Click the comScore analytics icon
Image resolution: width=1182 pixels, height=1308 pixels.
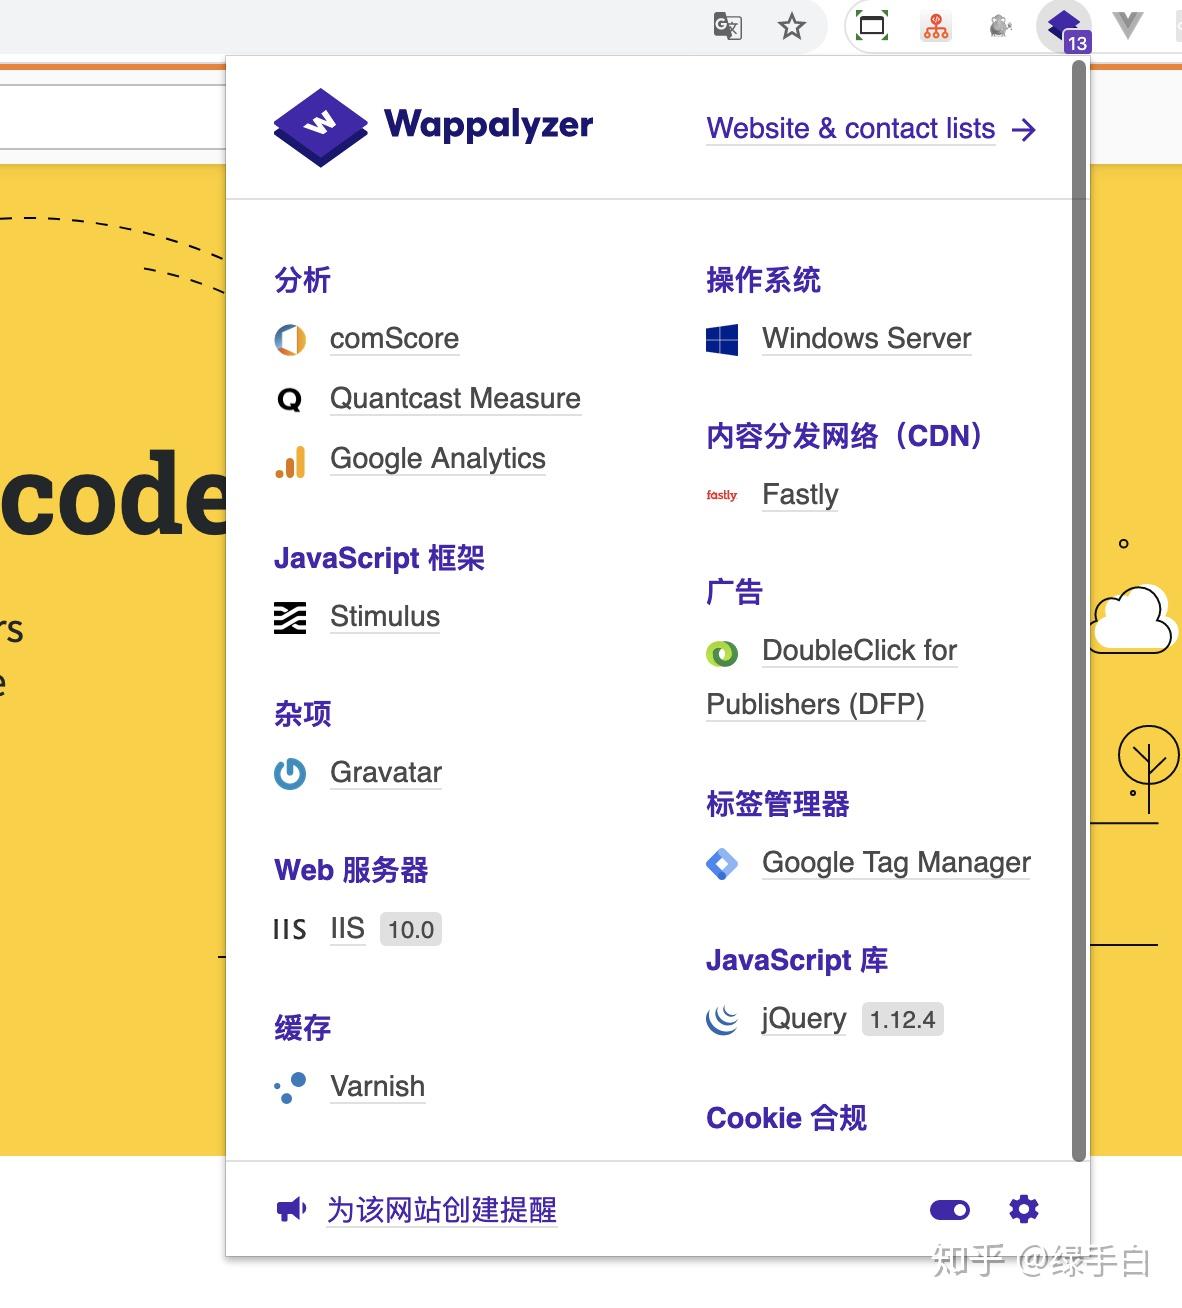tap(289, 340)
